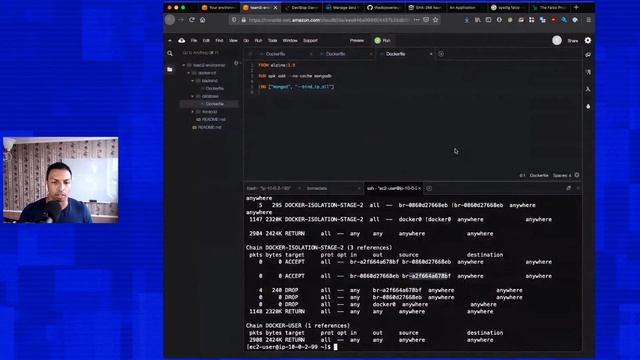
Task: Open Firefox library icon
Action: 478,20
